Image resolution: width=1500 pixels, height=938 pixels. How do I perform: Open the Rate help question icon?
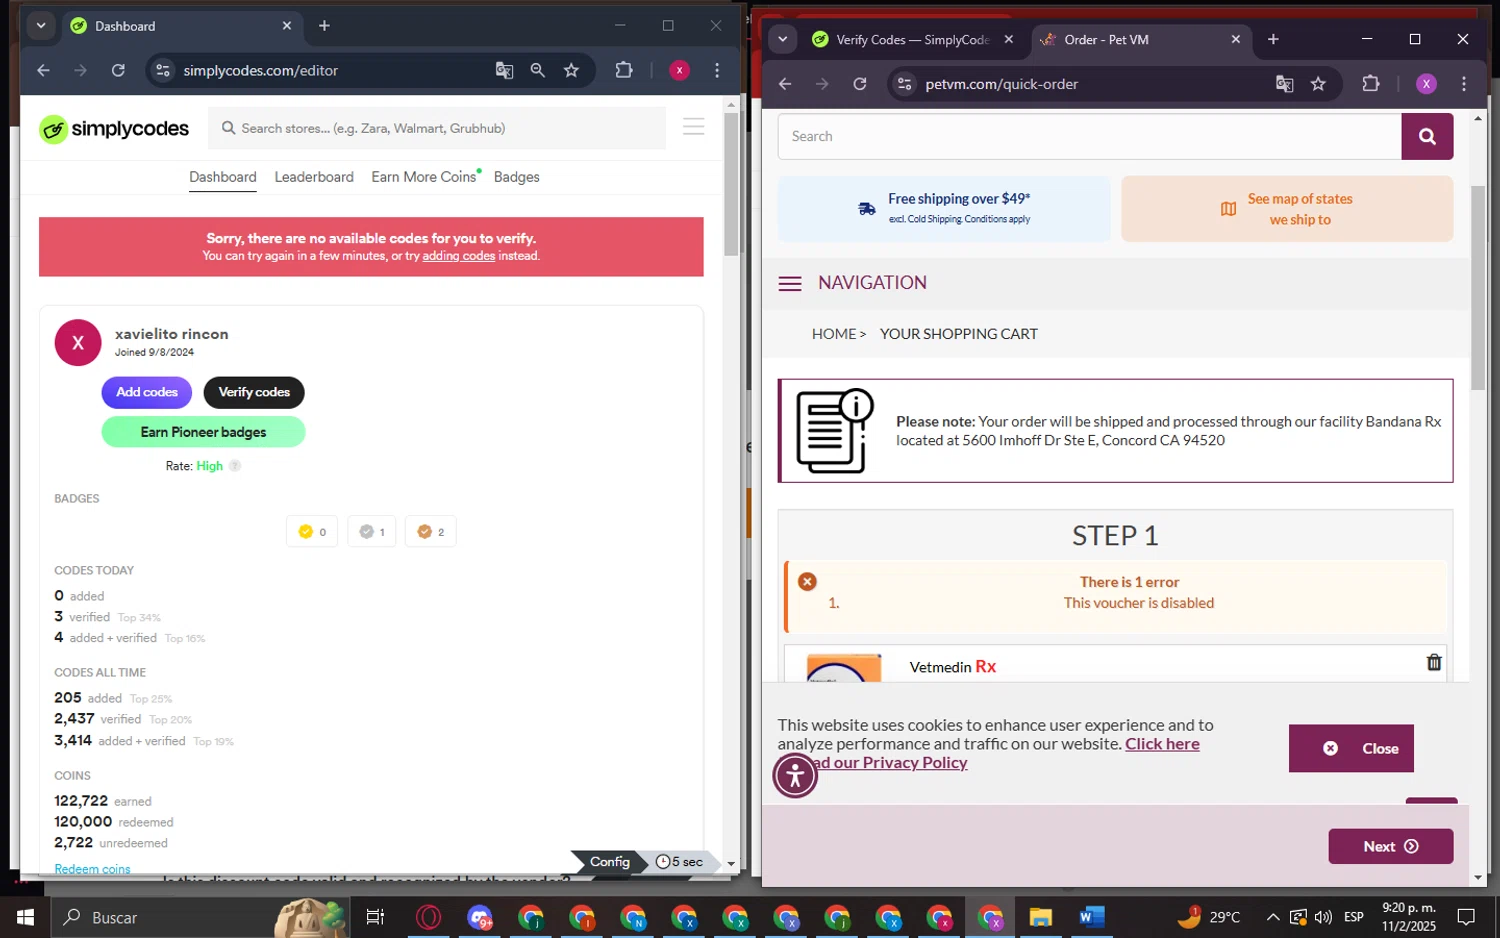[x=235, y=466]
